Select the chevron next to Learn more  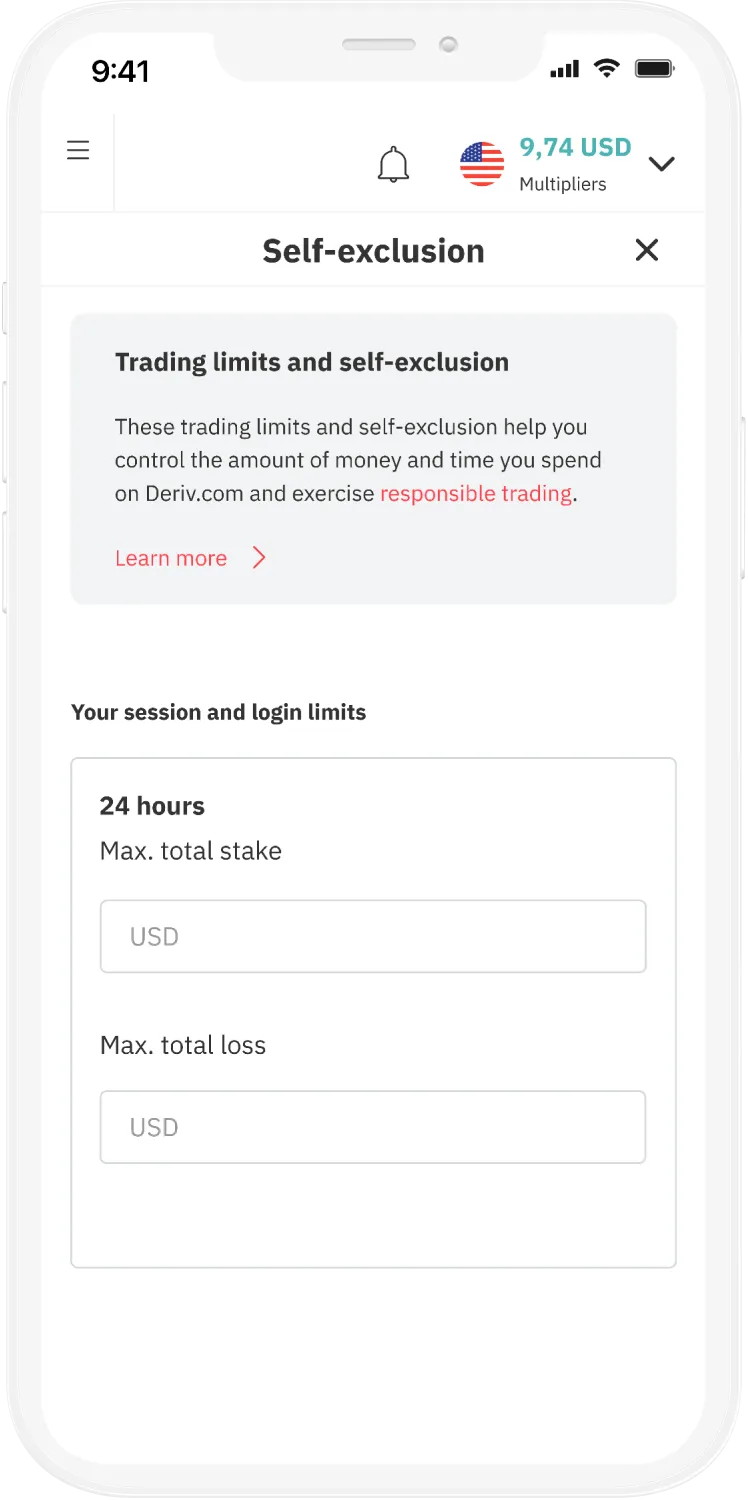pyautogui.click(x=259, y=558)
